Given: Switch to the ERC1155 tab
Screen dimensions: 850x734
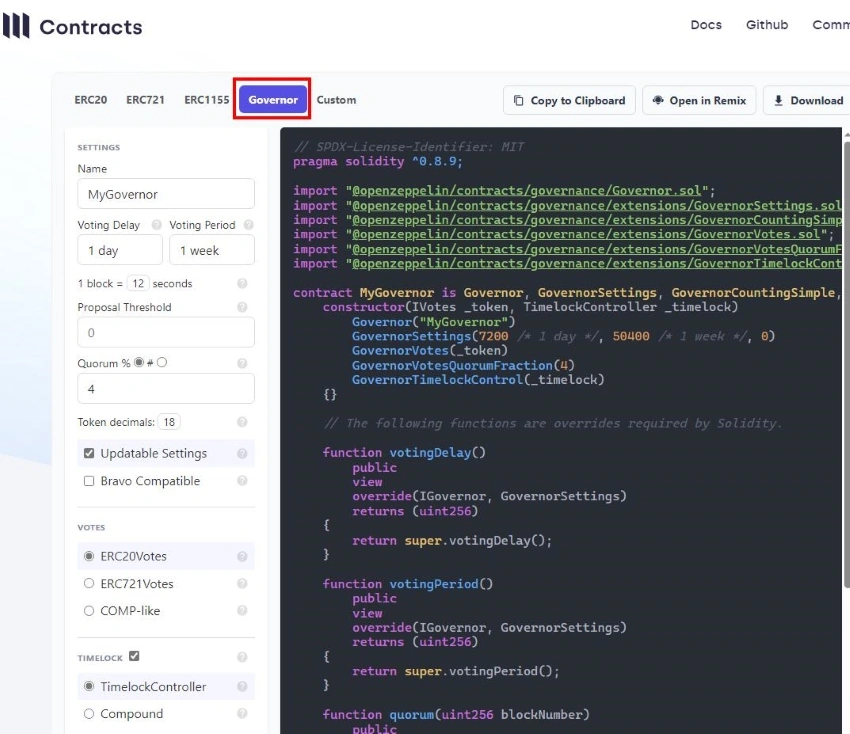Looking at the screenshot, I should click(207, 100).
